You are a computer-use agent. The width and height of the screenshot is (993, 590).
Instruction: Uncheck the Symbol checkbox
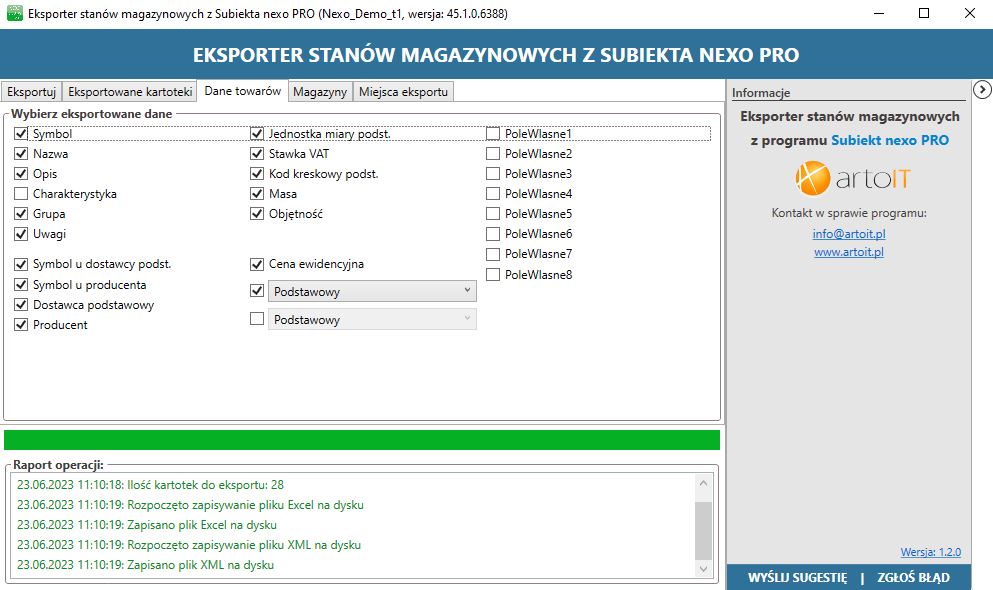coord(21,133)
